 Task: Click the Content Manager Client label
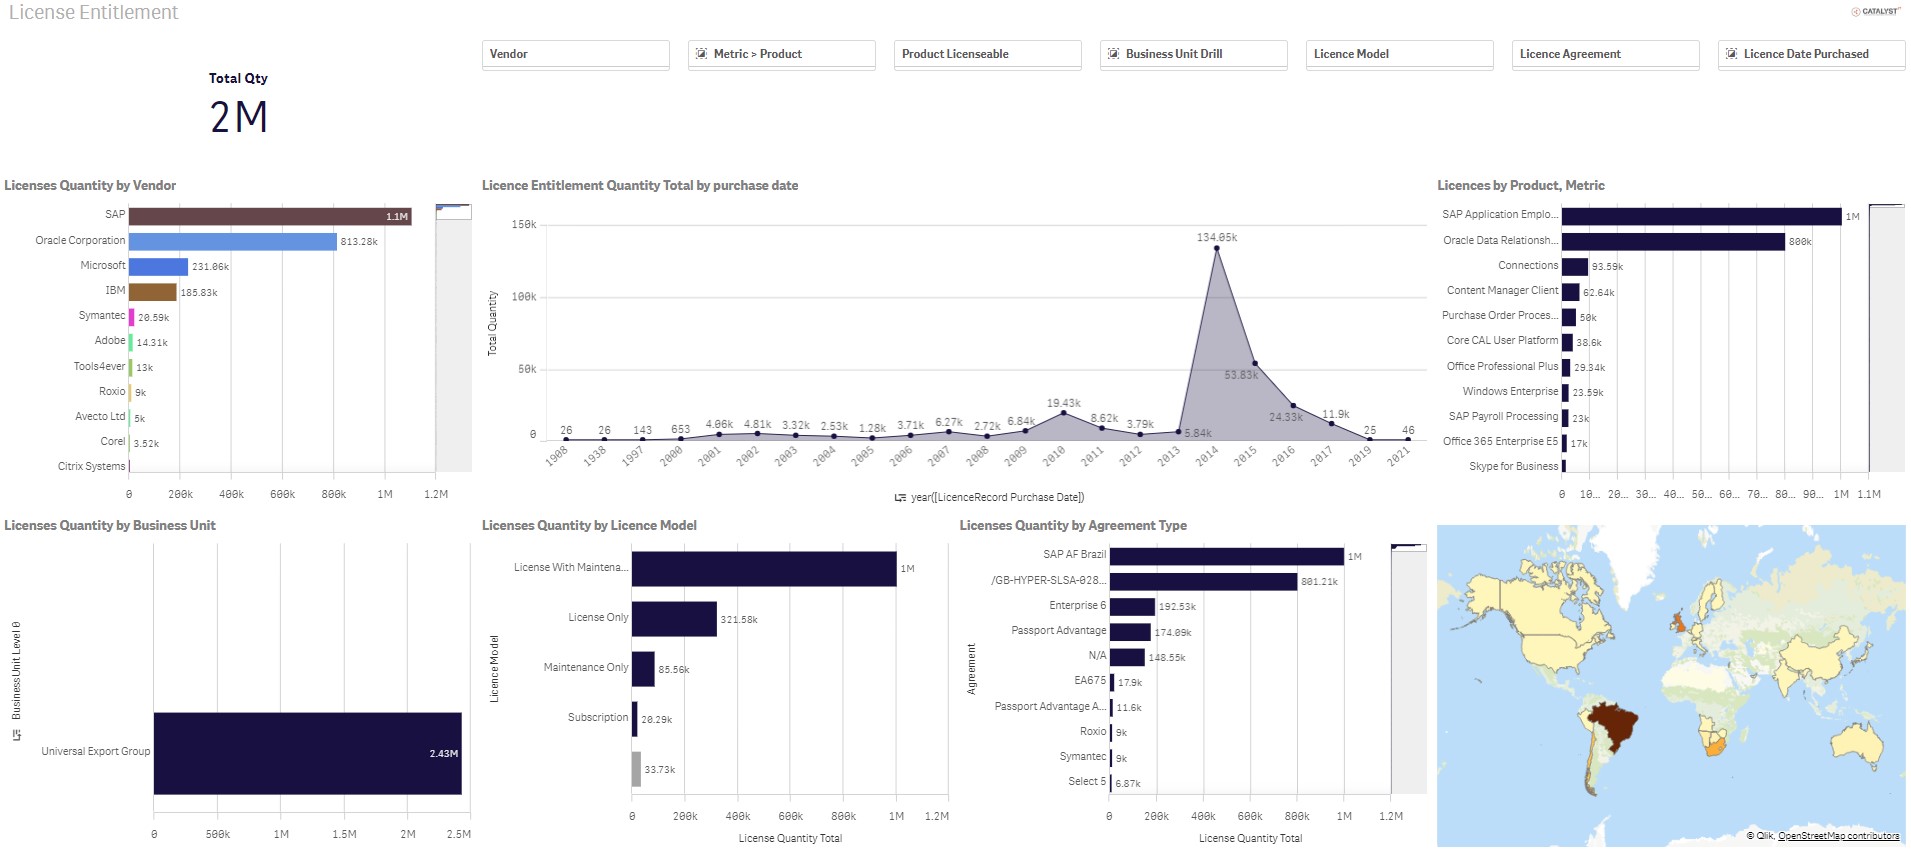point(1502,290)
